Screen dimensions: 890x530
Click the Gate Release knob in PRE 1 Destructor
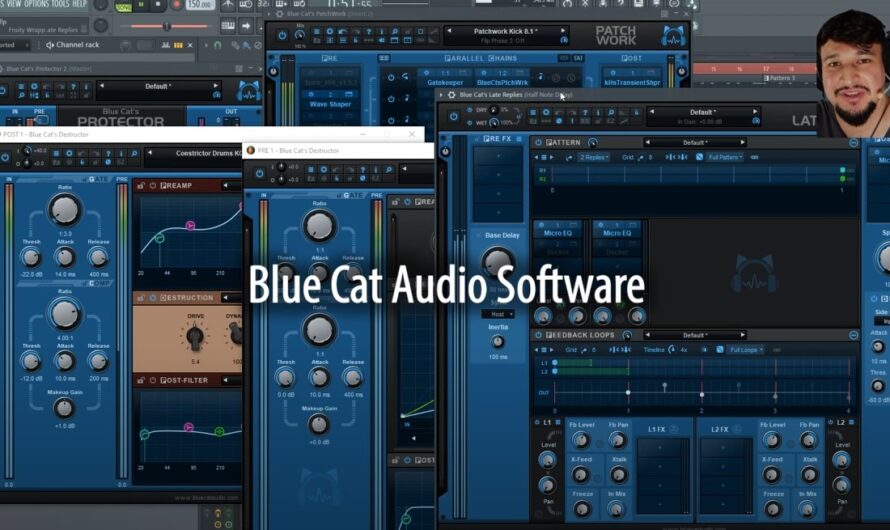[352, 273]
